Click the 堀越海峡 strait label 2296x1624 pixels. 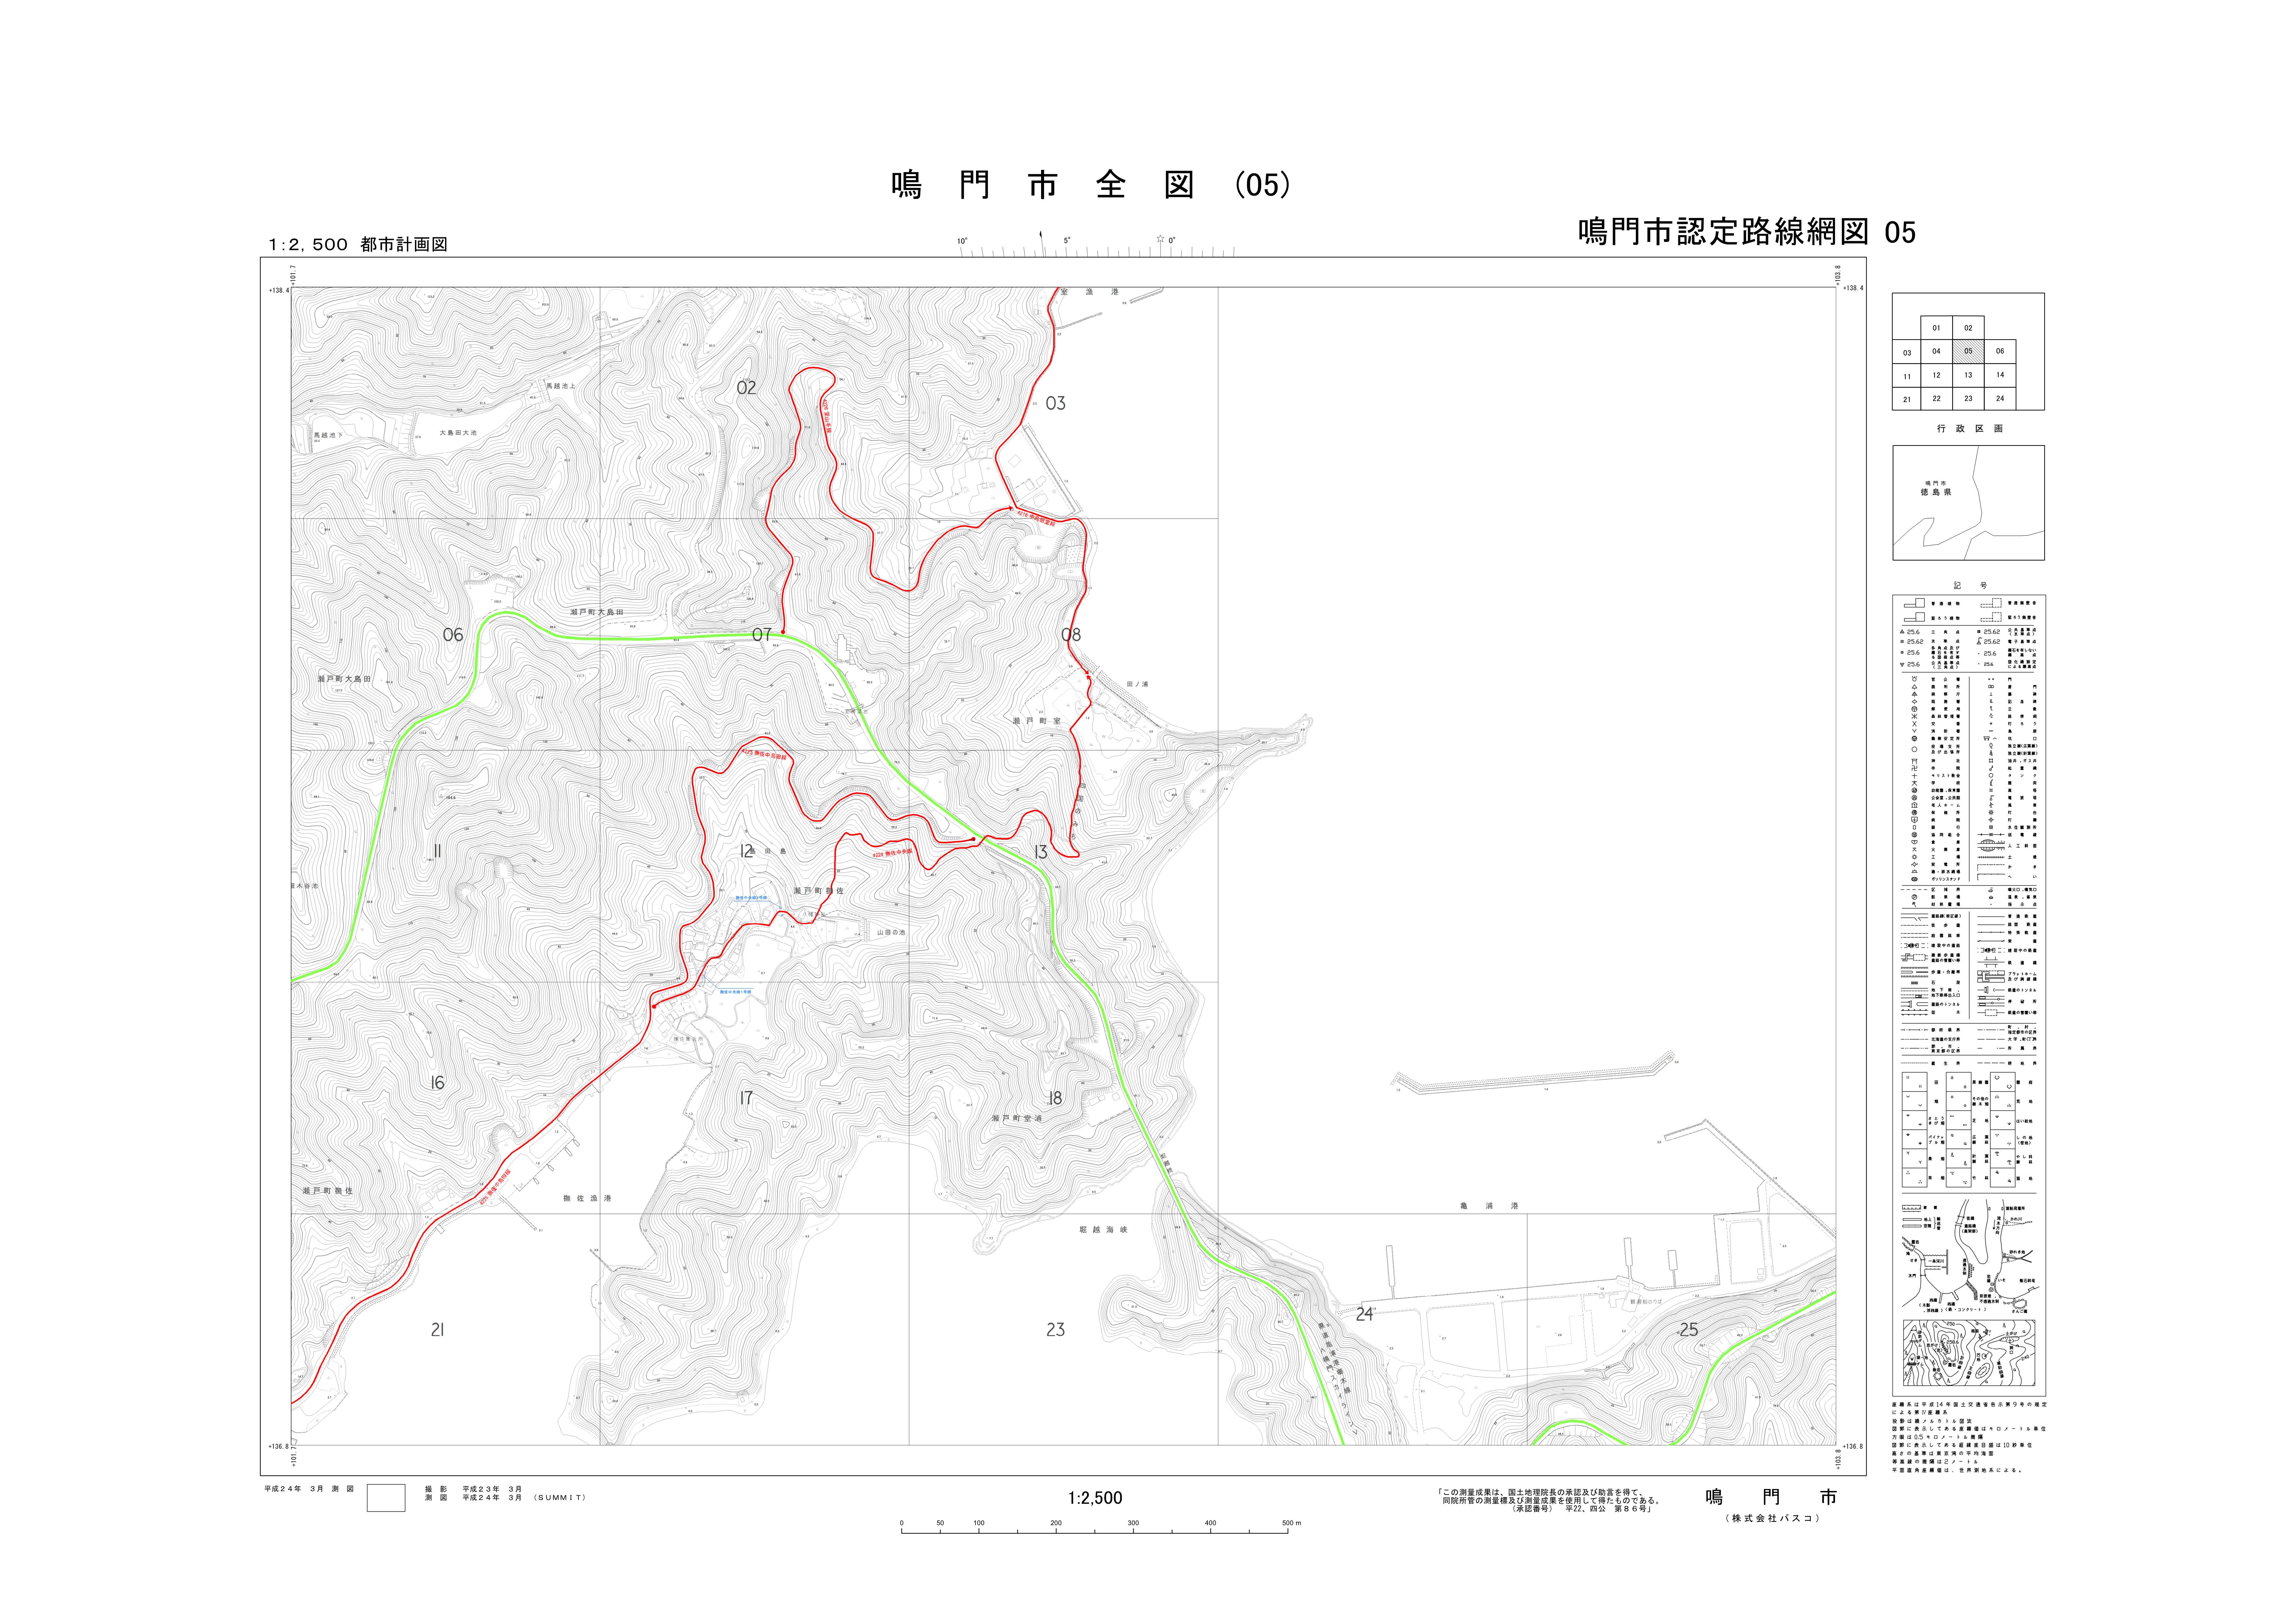point(1103,1230)
